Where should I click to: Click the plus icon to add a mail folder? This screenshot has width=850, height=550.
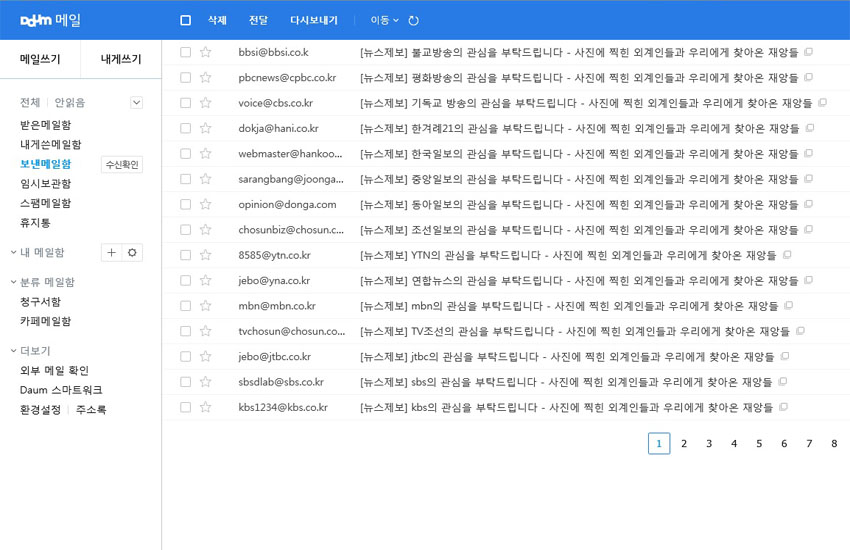click(x=111, y=253)
